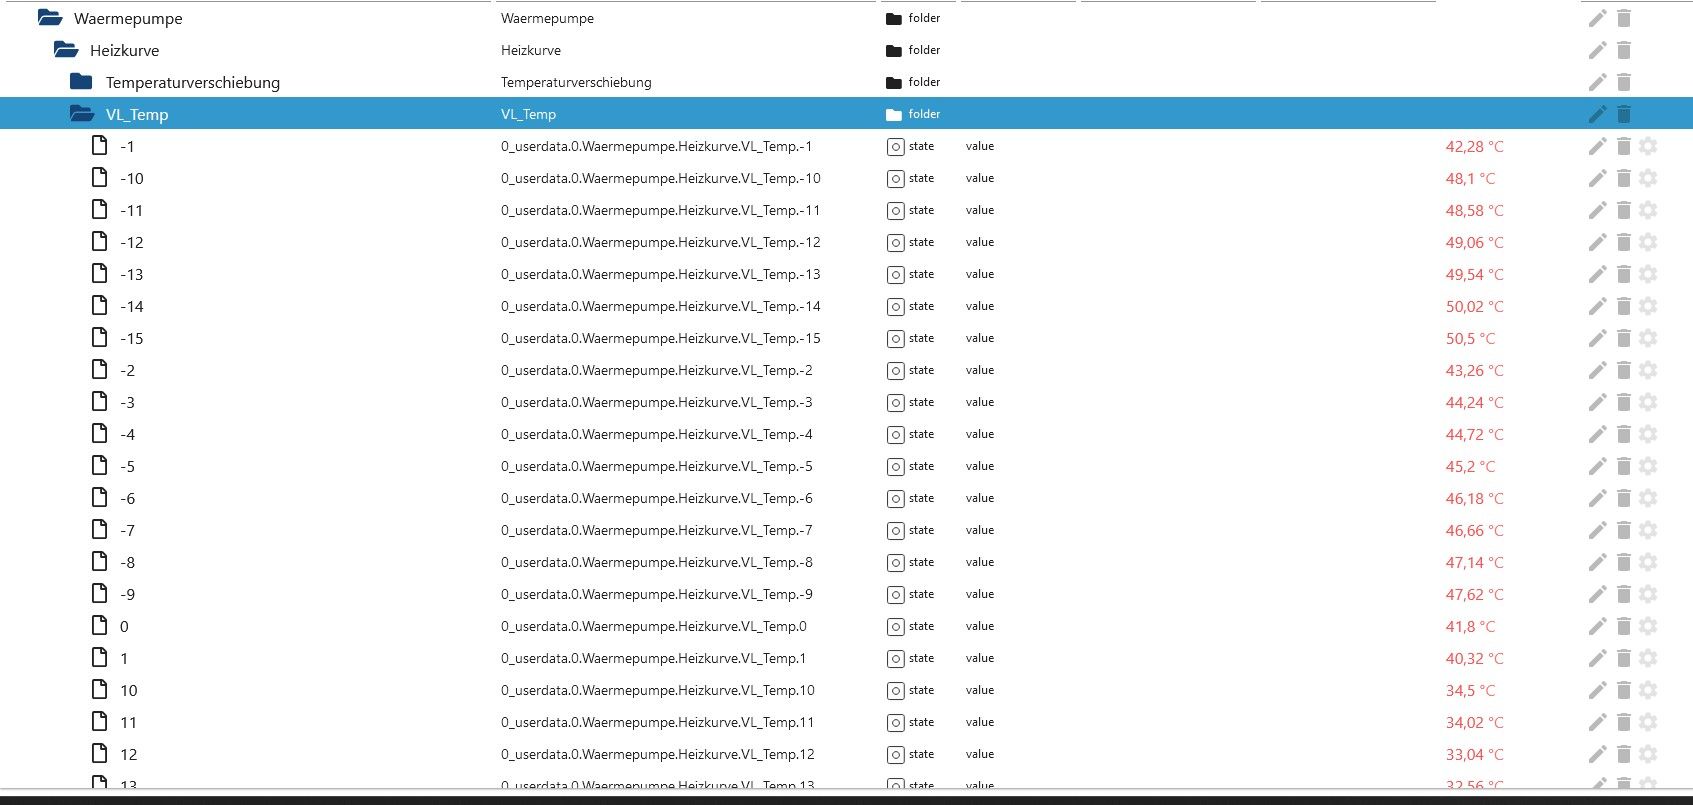Click ID 0_userdata.0.Waermepumpe.Heizkurve.VL_Temp.11
The image size is (1693, 805).
658,722
